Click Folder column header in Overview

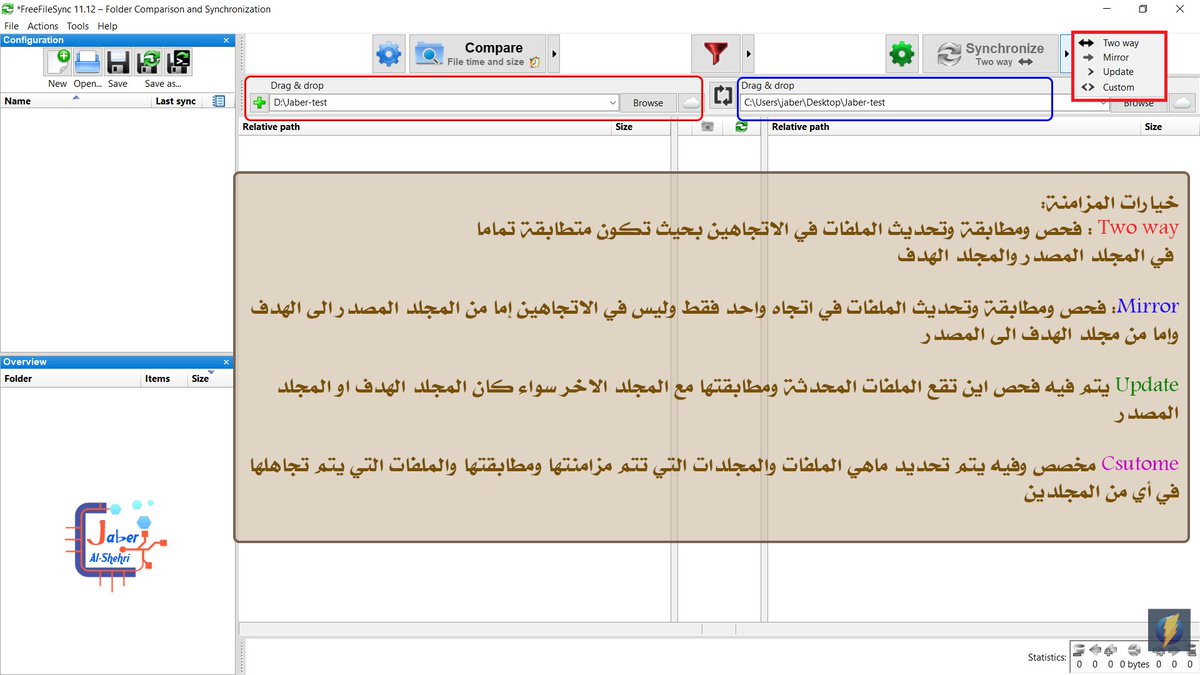[x=70, y=379]
